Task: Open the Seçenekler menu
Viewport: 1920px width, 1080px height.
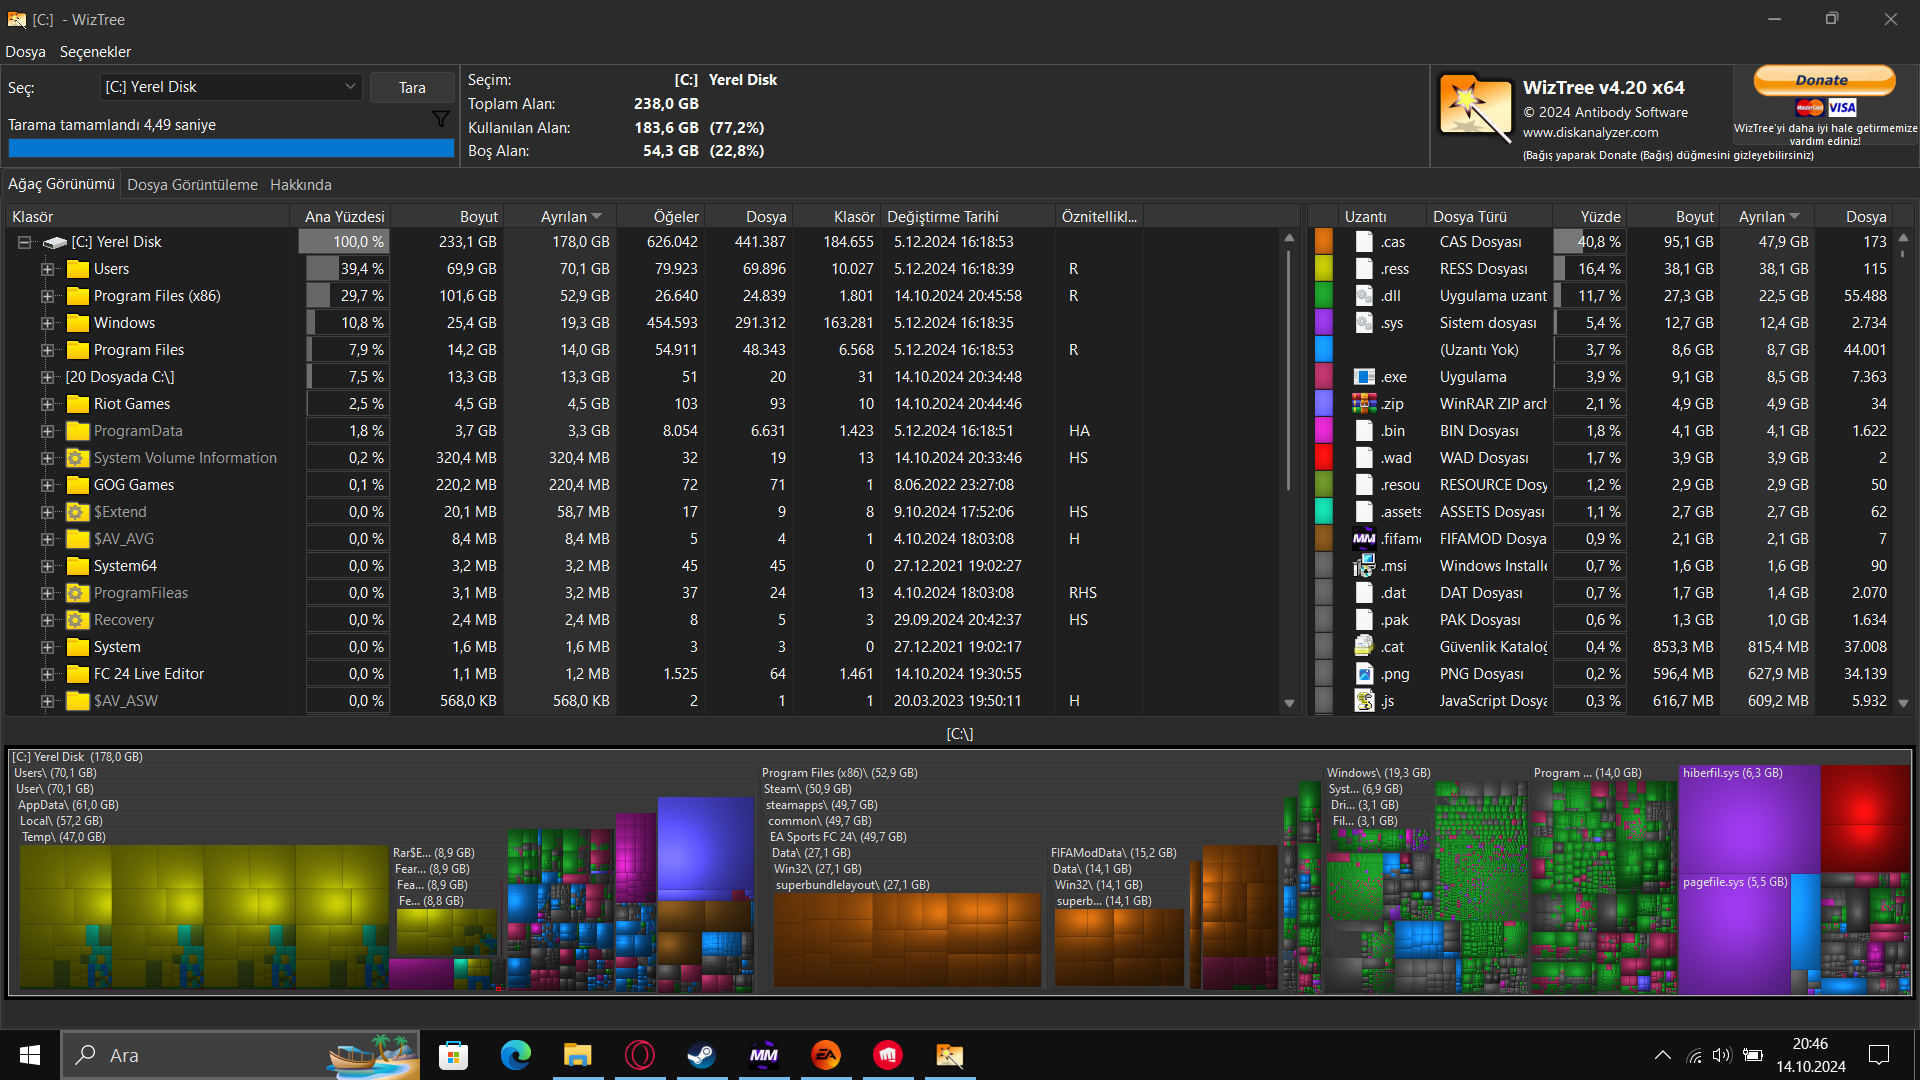Action: click(95, 52)
